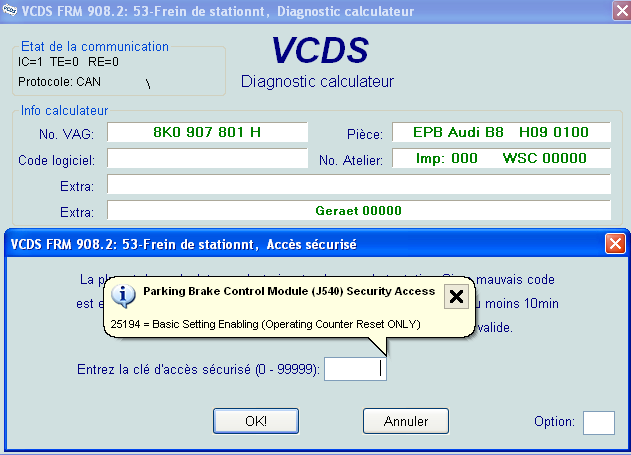Viewport: 631px width, 455px height.
Task: Close the security access balloon tip
Action: (x=455, y=295)
